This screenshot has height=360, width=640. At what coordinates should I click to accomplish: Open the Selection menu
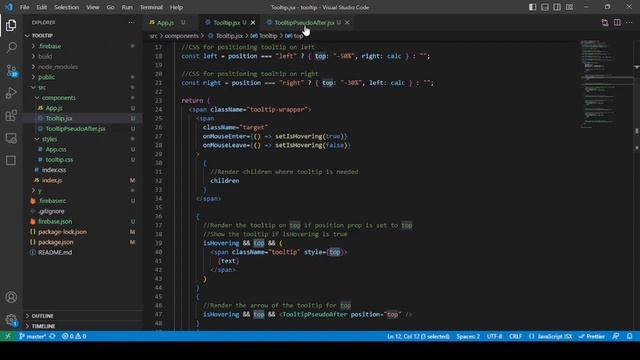(x=66, y=7)
